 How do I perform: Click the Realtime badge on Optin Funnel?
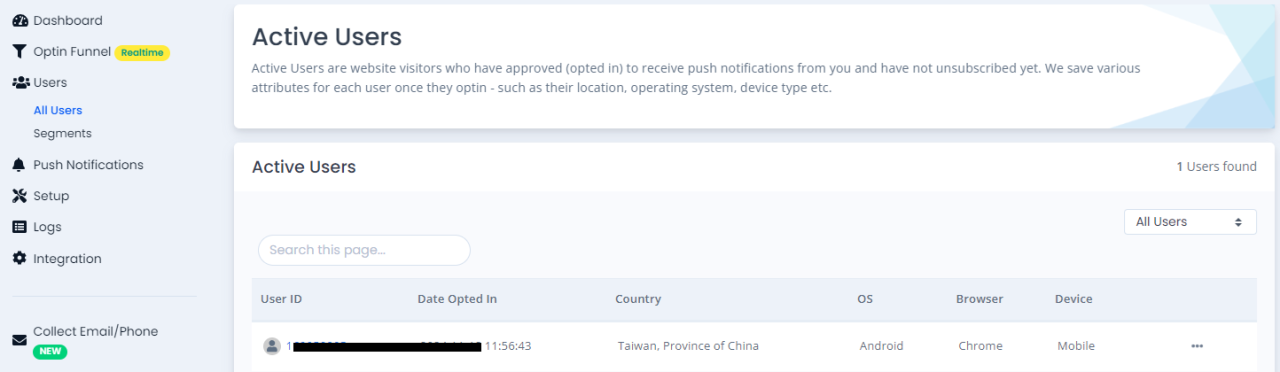pos(142,53)
